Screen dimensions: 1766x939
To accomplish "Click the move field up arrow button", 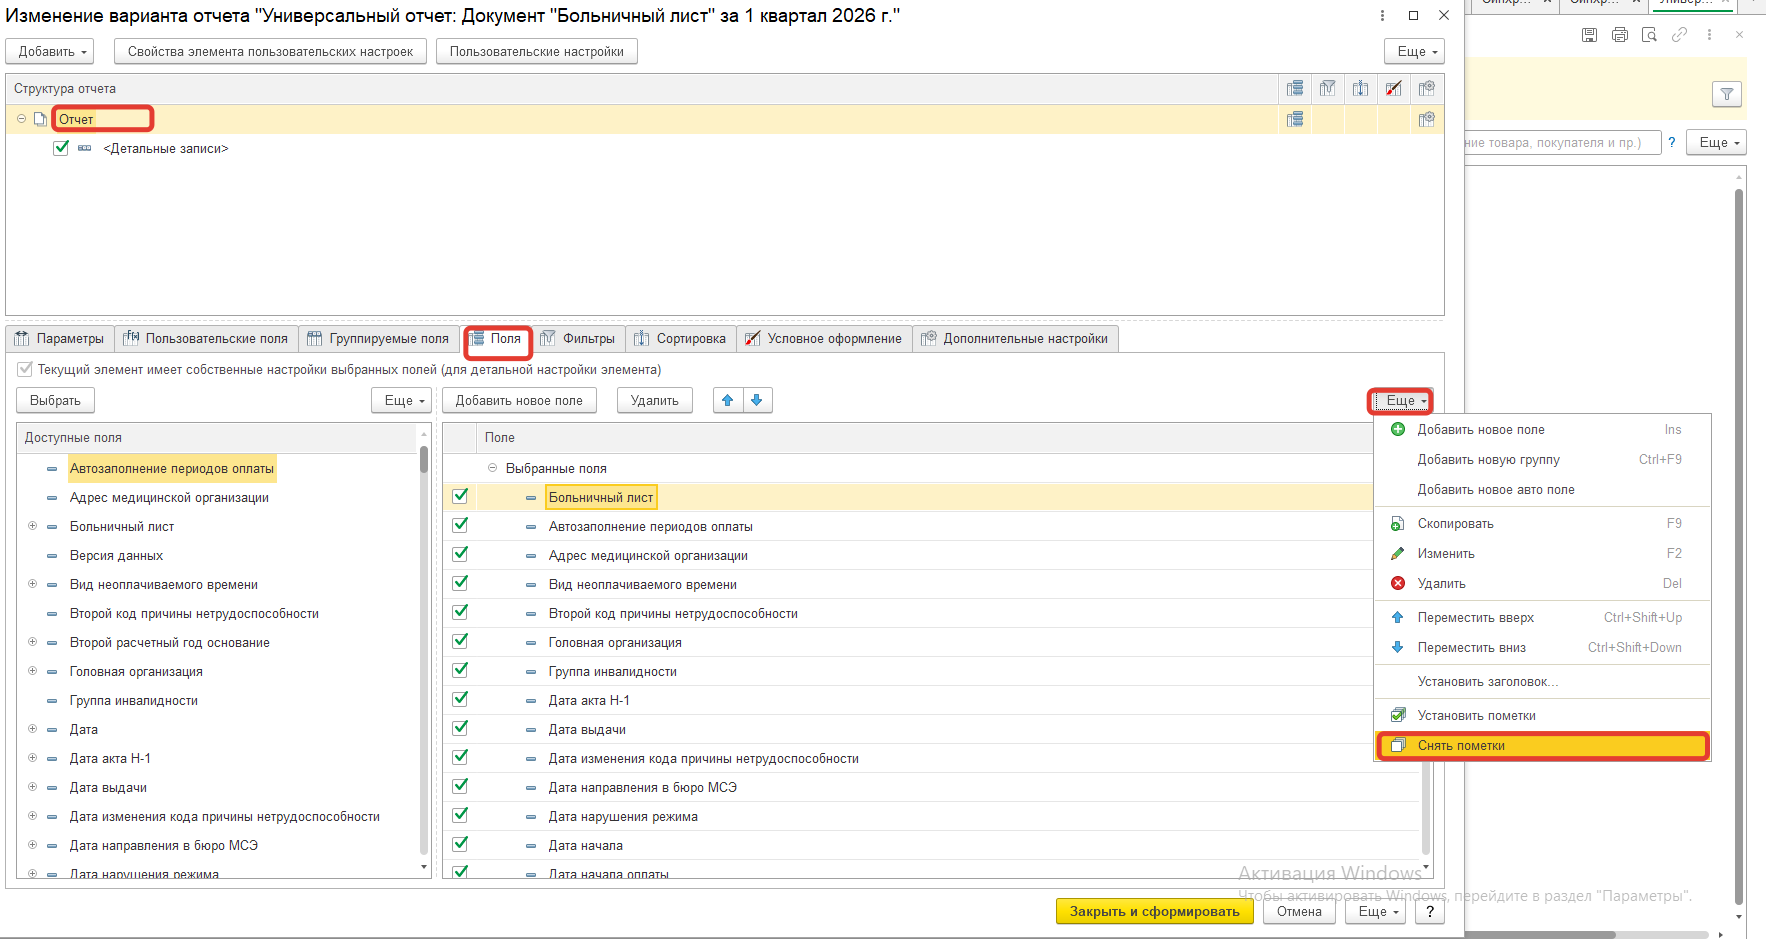I will [x=728, y=400].
